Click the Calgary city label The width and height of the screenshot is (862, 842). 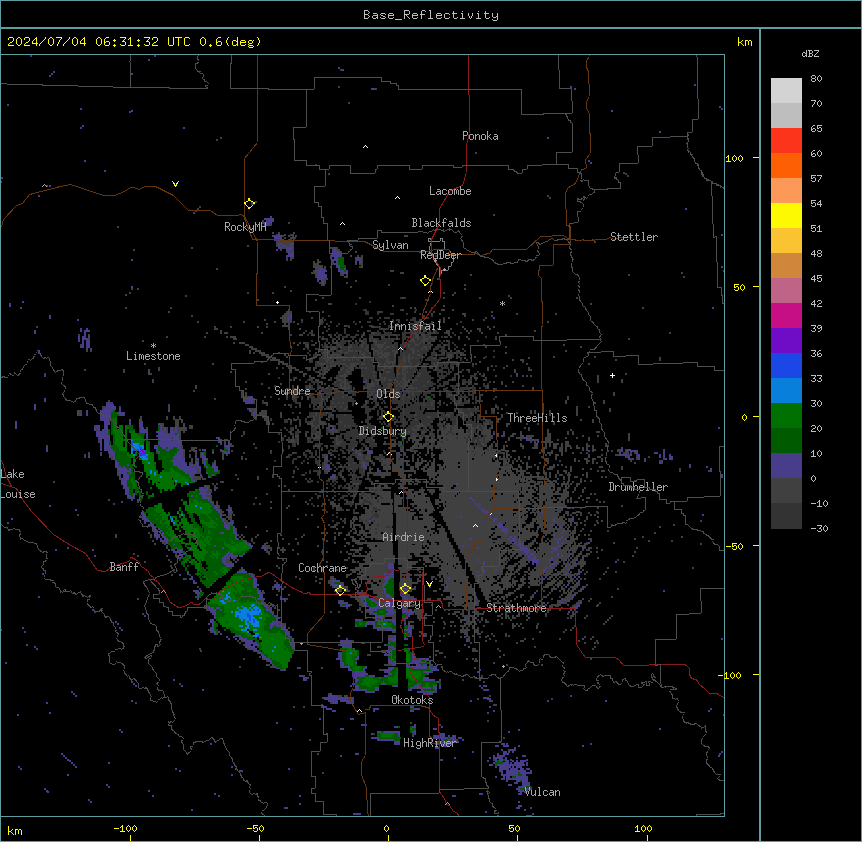point(399,603)
